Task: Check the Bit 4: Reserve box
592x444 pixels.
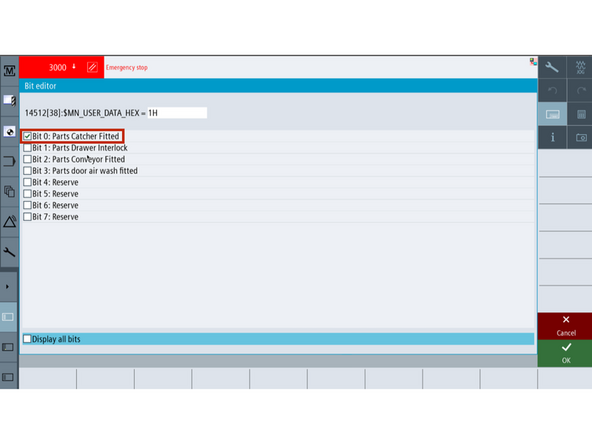Action: tap(27, 182)
